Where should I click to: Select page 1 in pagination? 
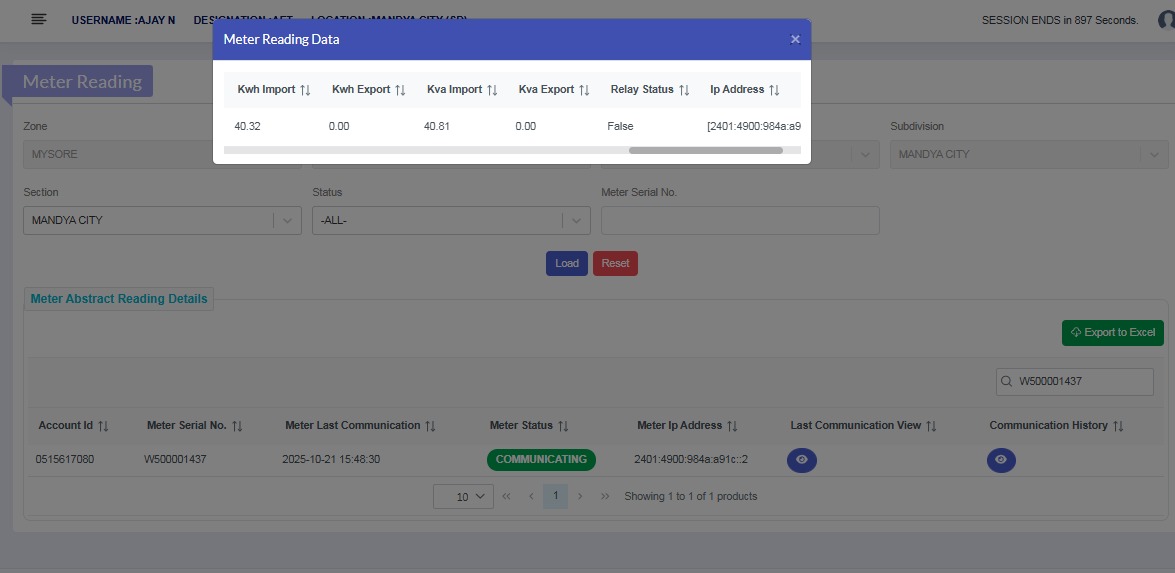pyautogui.click(x=555, y=497)
